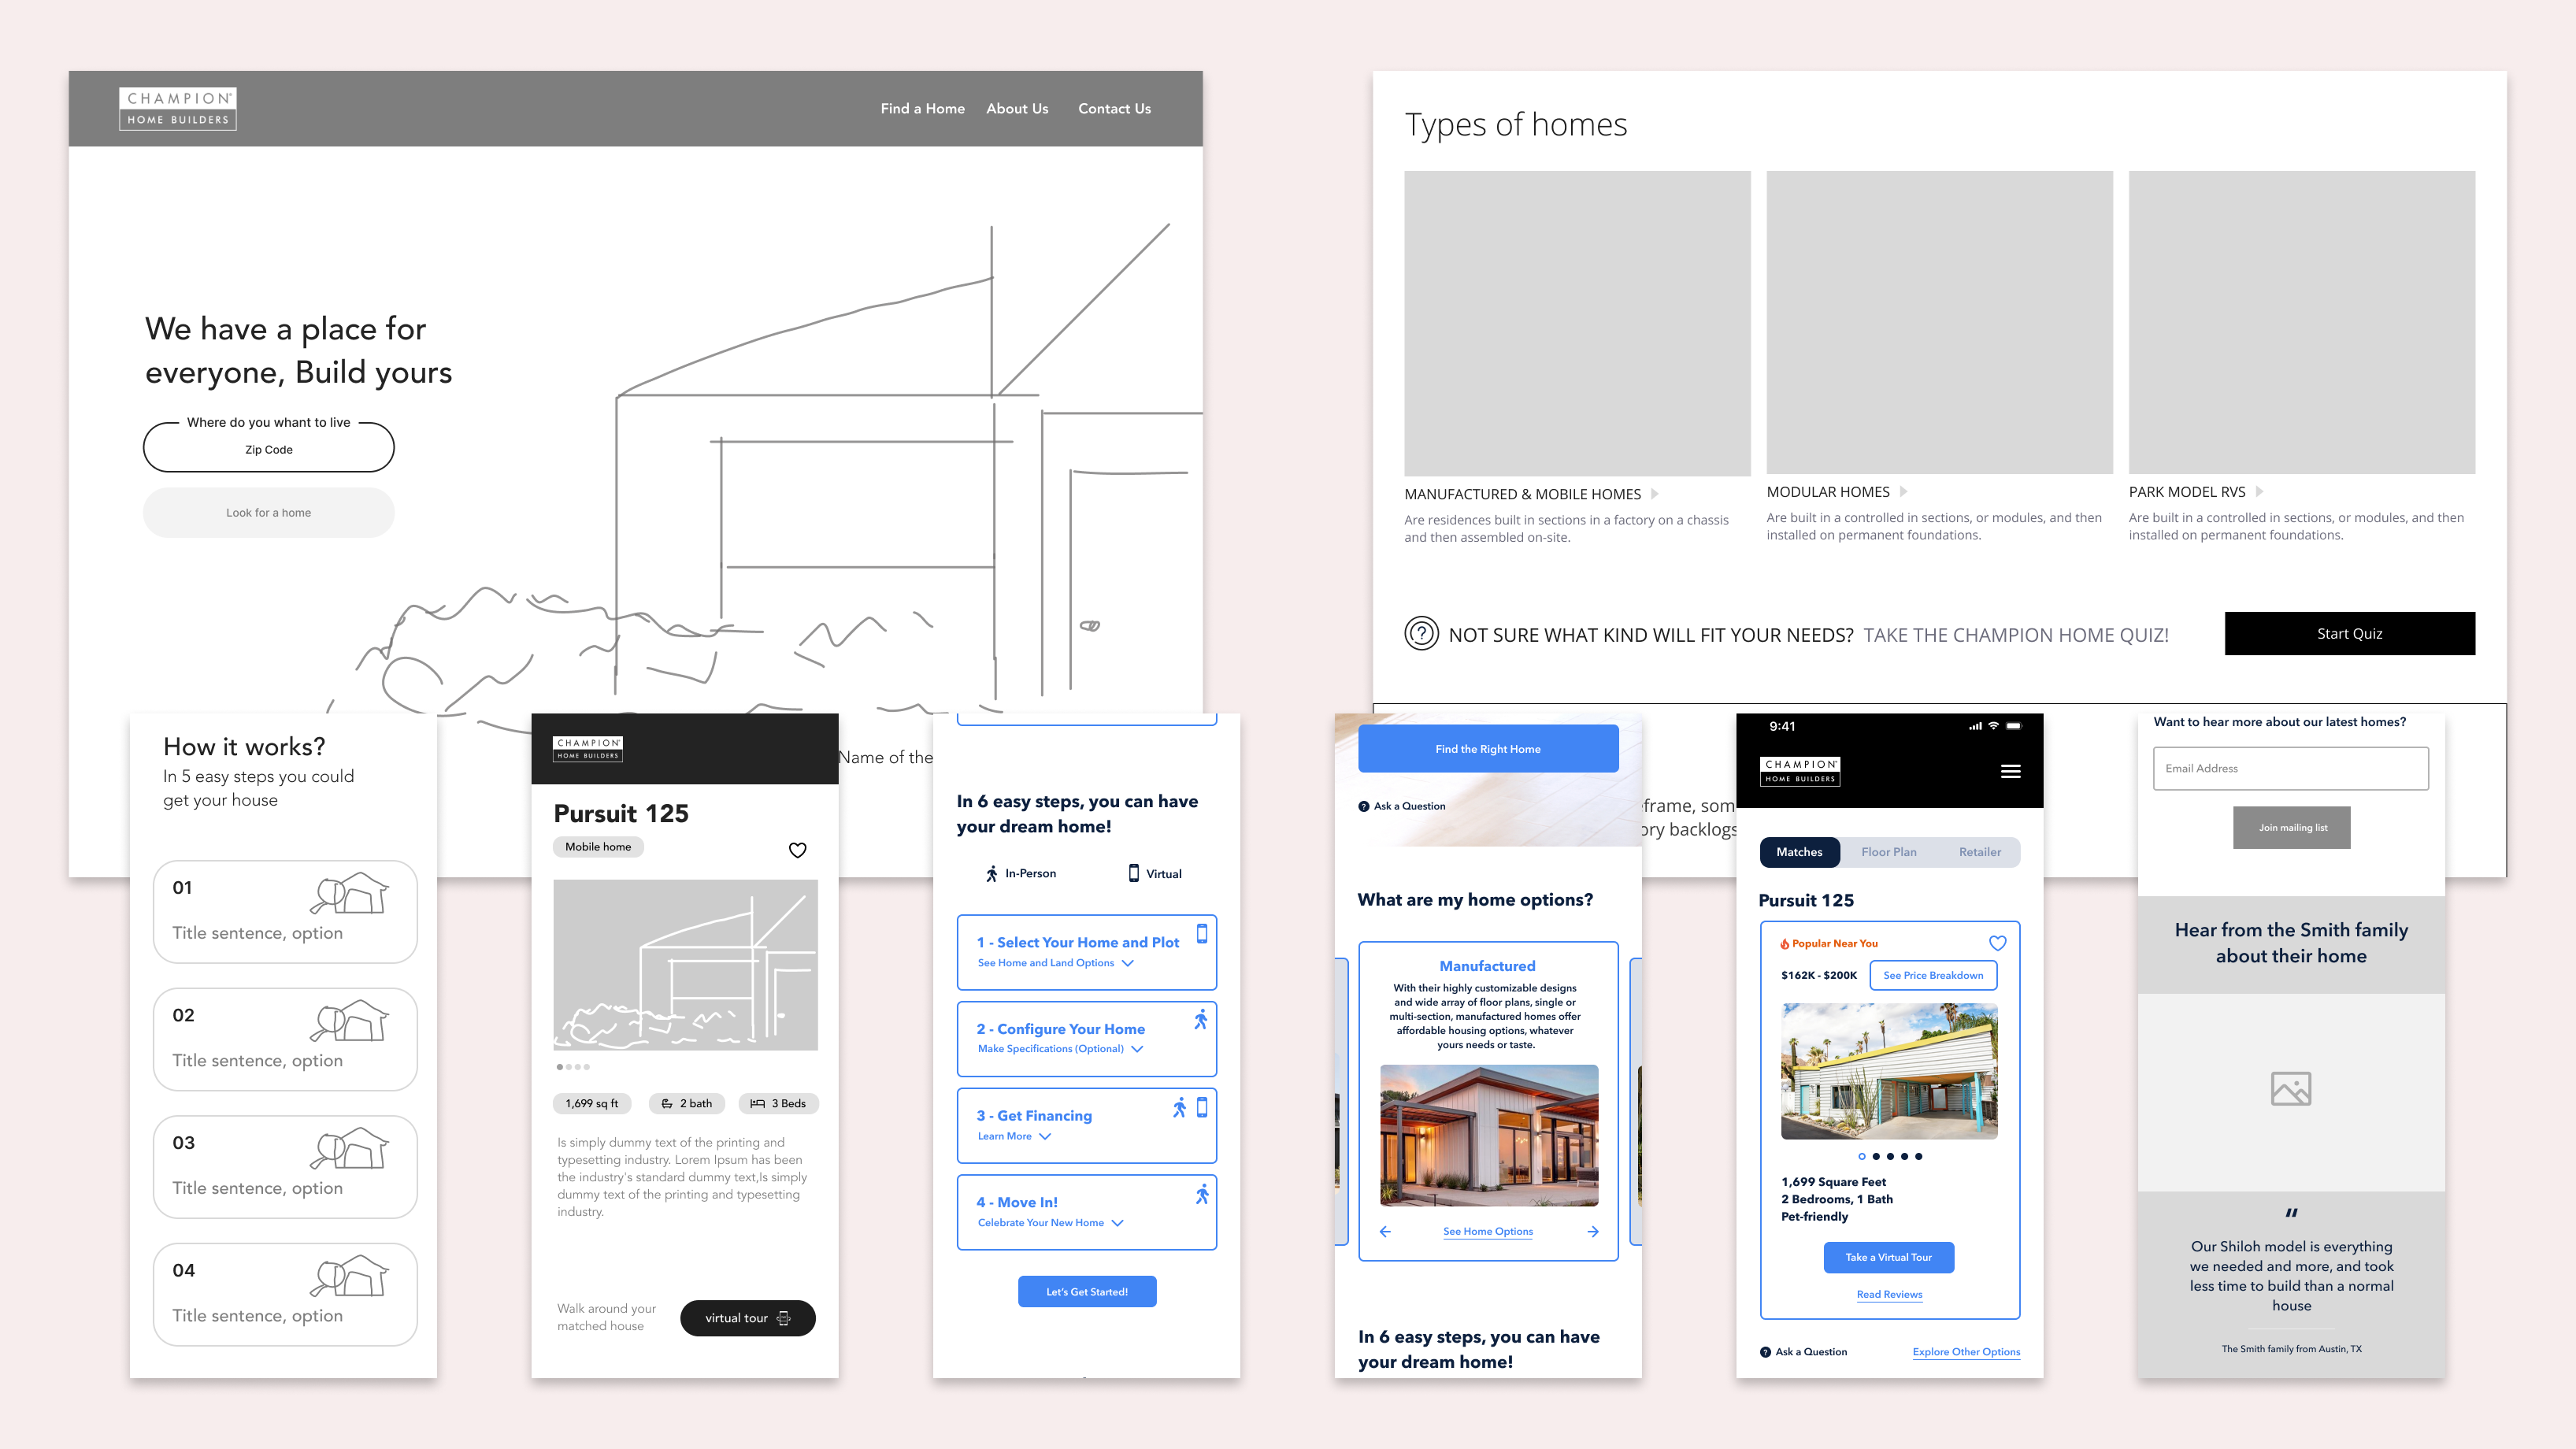Click the Start Quiz button
This screenshot has height=1449, width=2576.
click(x=2349, y=633)
